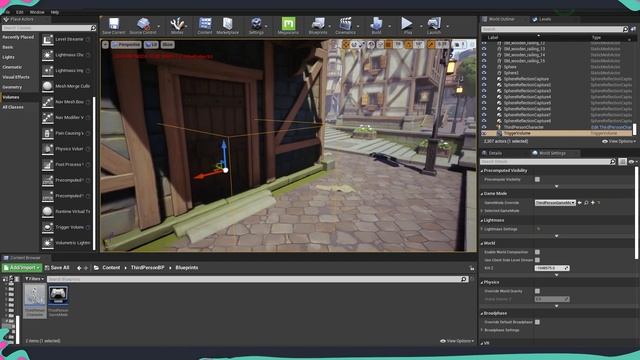640x360 pixels.
Task: Click the green Megascans toolbar icon
Action: (288, 24)
